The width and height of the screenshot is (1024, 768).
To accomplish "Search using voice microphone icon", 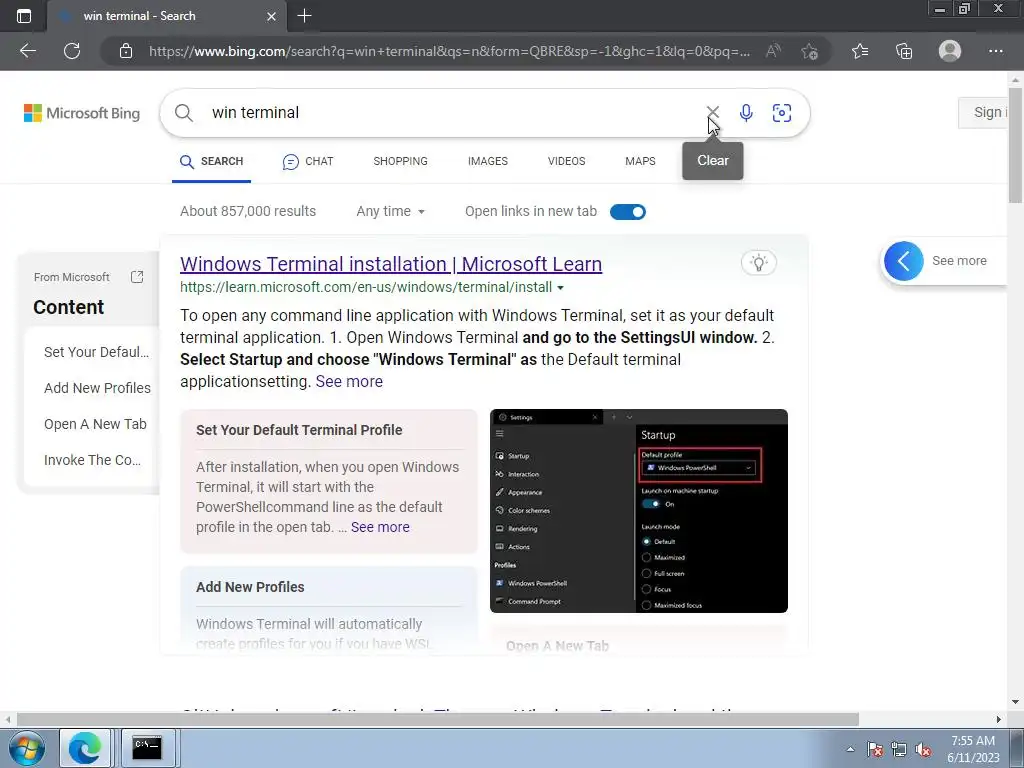I will point(746,113).
